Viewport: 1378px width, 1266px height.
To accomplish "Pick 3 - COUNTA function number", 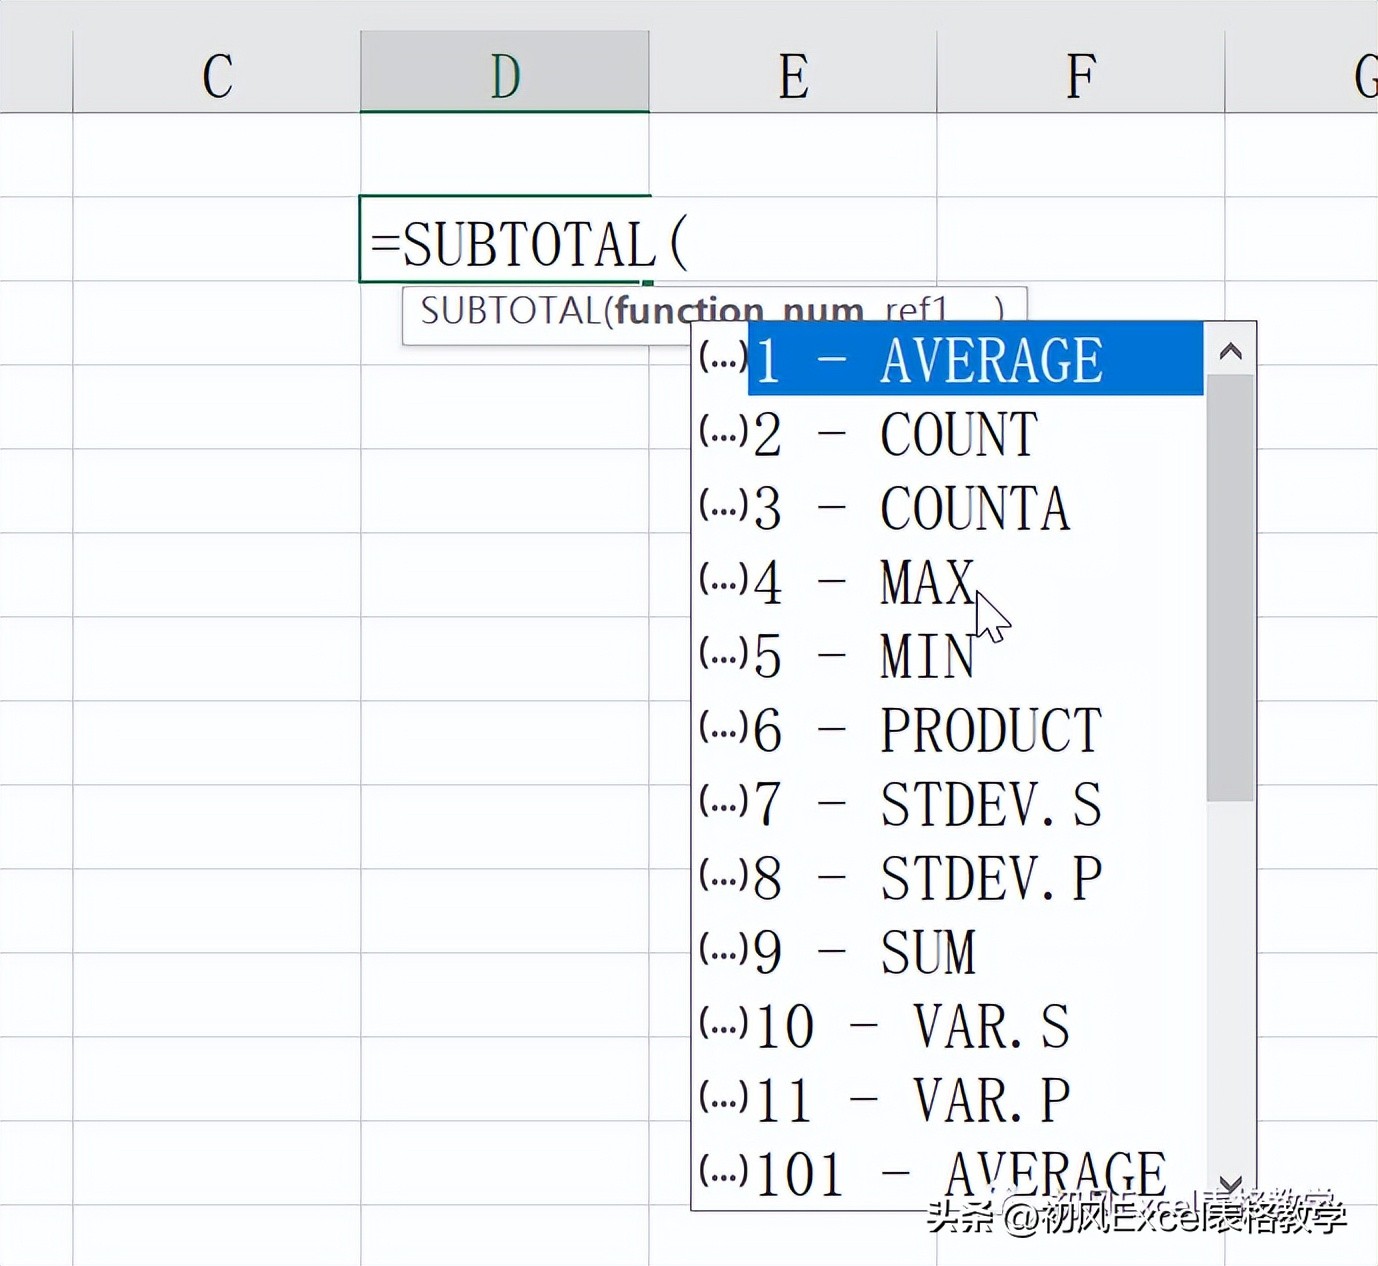I will (949, 508).
